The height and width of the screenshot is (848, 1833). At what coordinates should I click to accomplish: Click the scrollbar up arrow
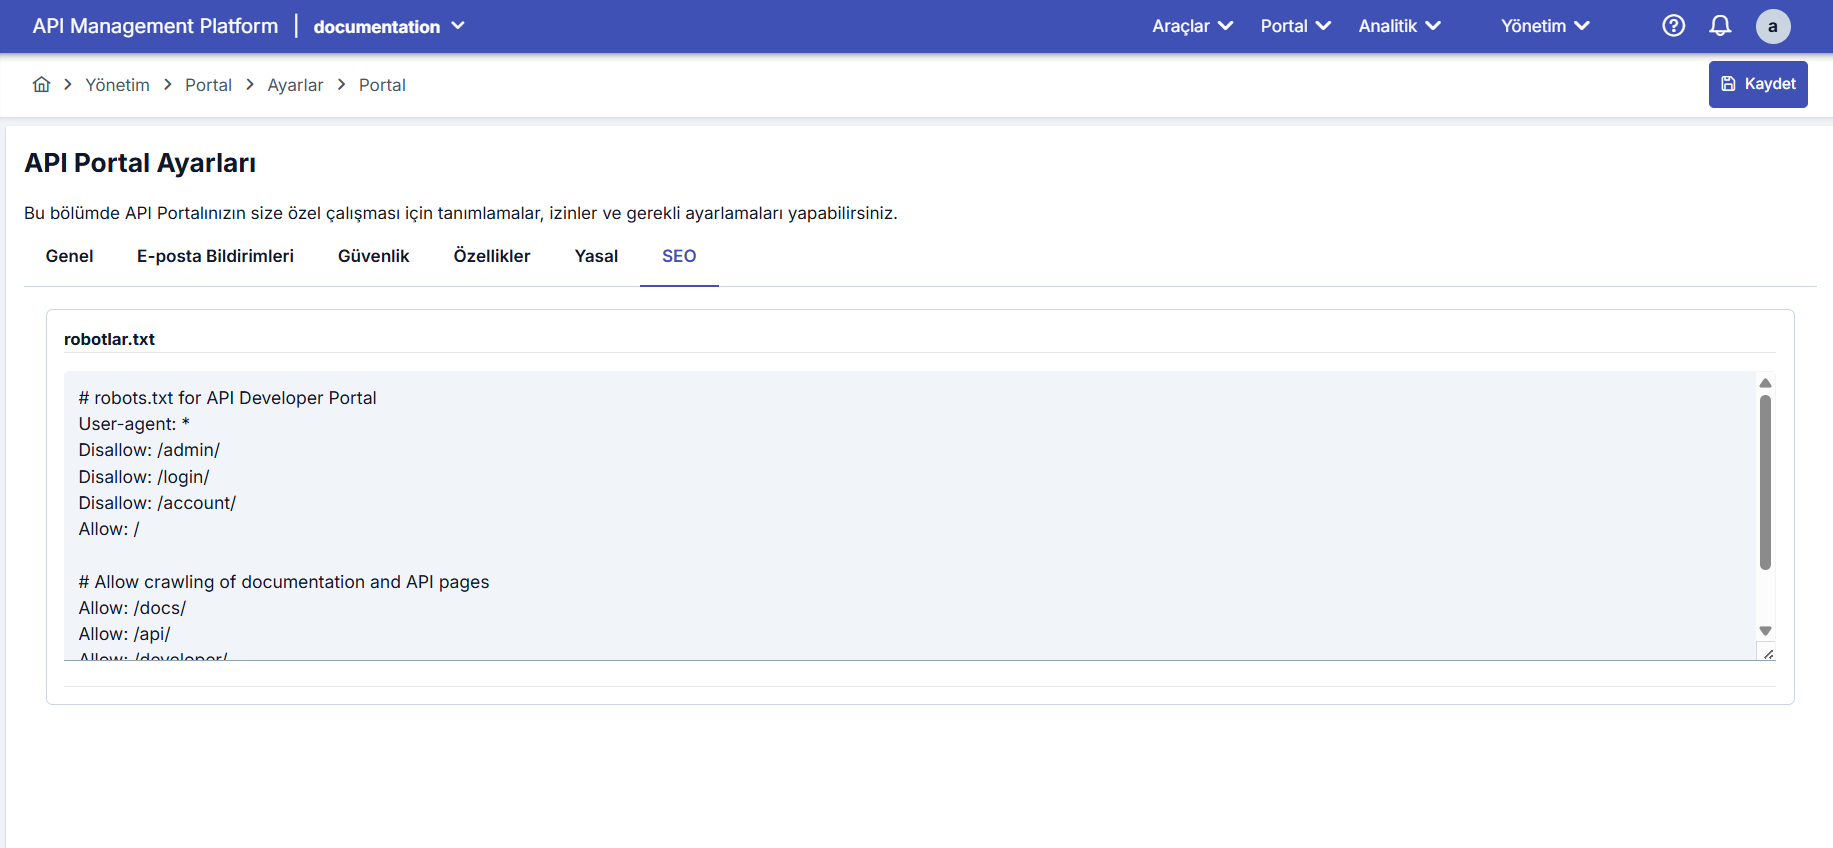pos(1765,383)
